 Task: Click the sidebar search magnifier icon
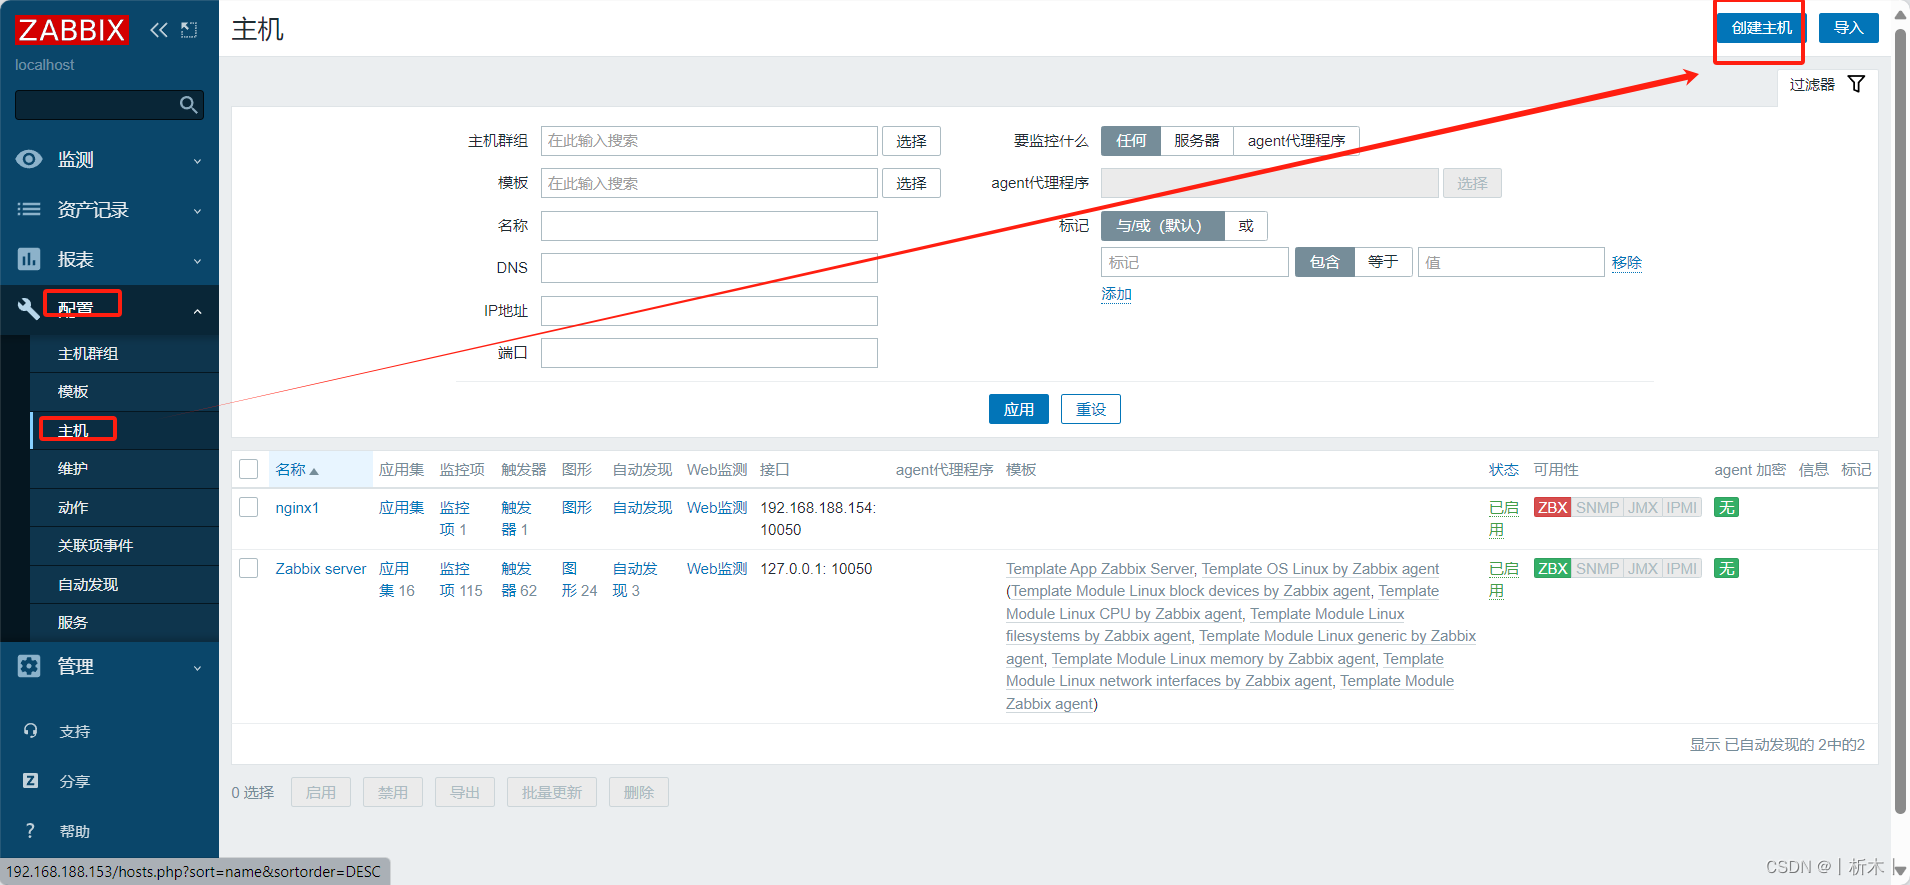tap(188, 105)
